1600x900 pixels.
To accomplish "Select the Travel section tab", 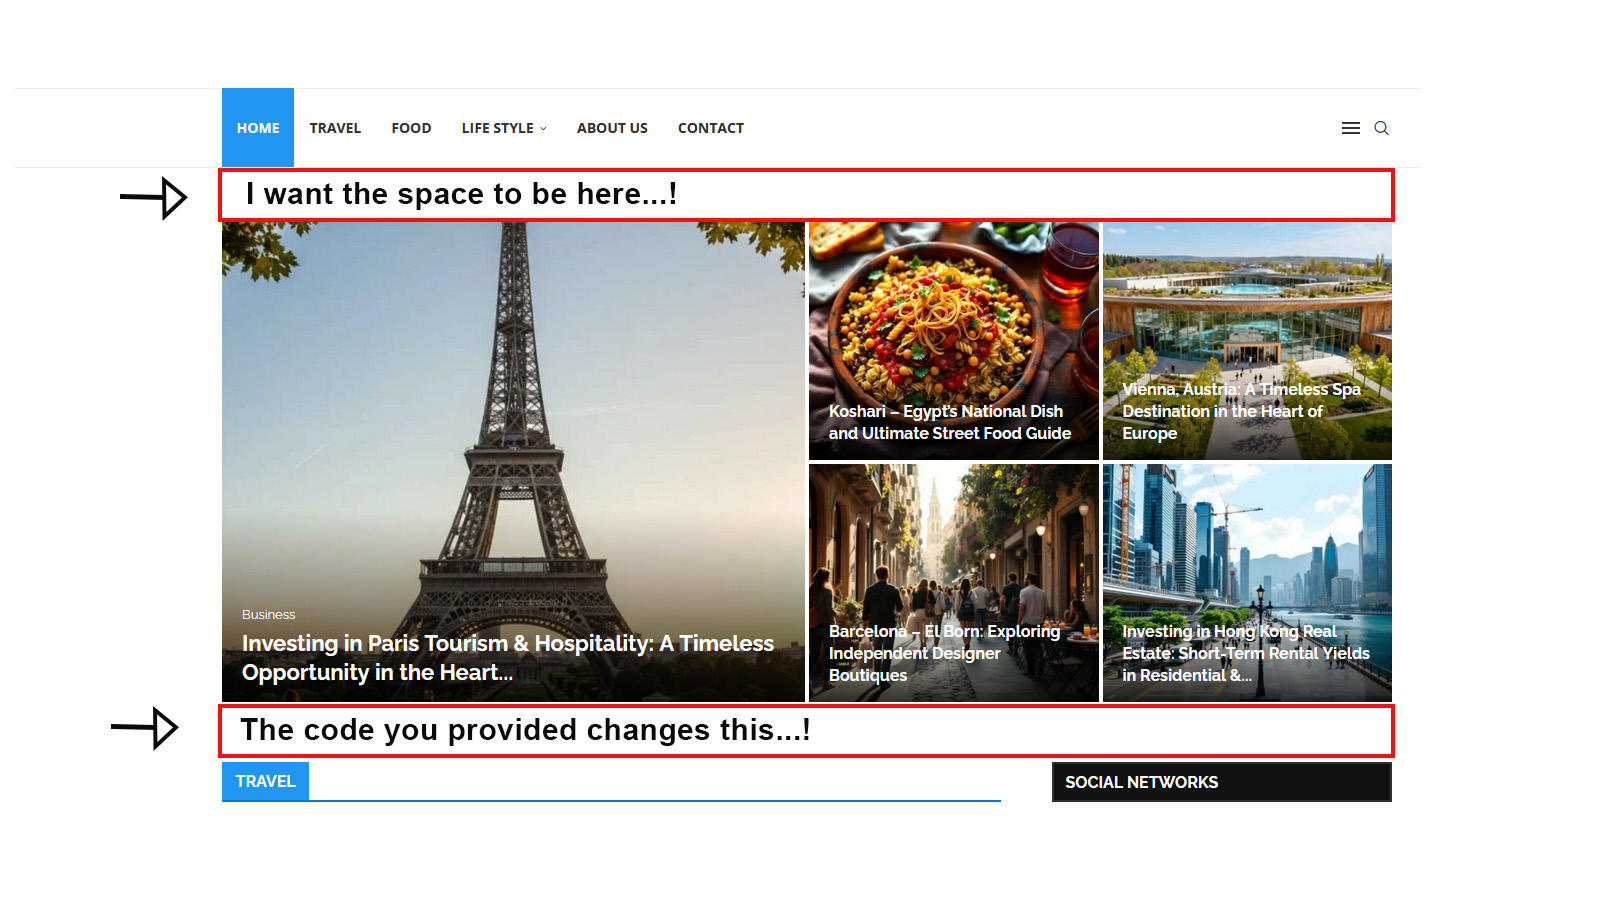I will 265,781.
